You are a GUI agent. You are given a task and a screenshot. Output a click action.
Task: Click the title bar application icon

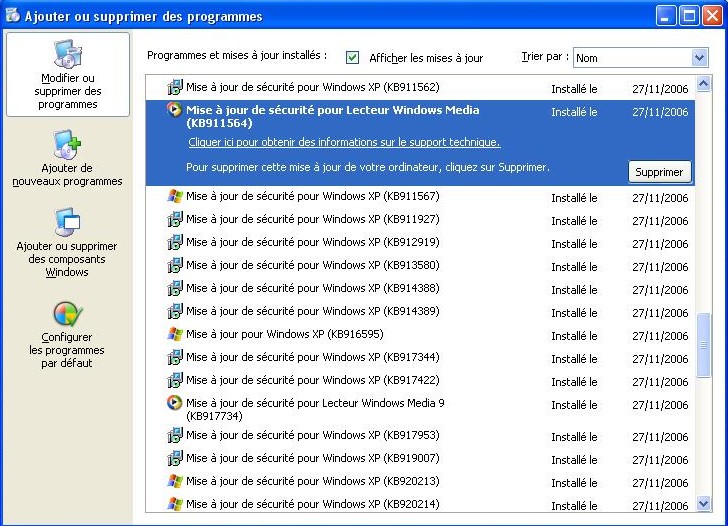click(13, 15)
